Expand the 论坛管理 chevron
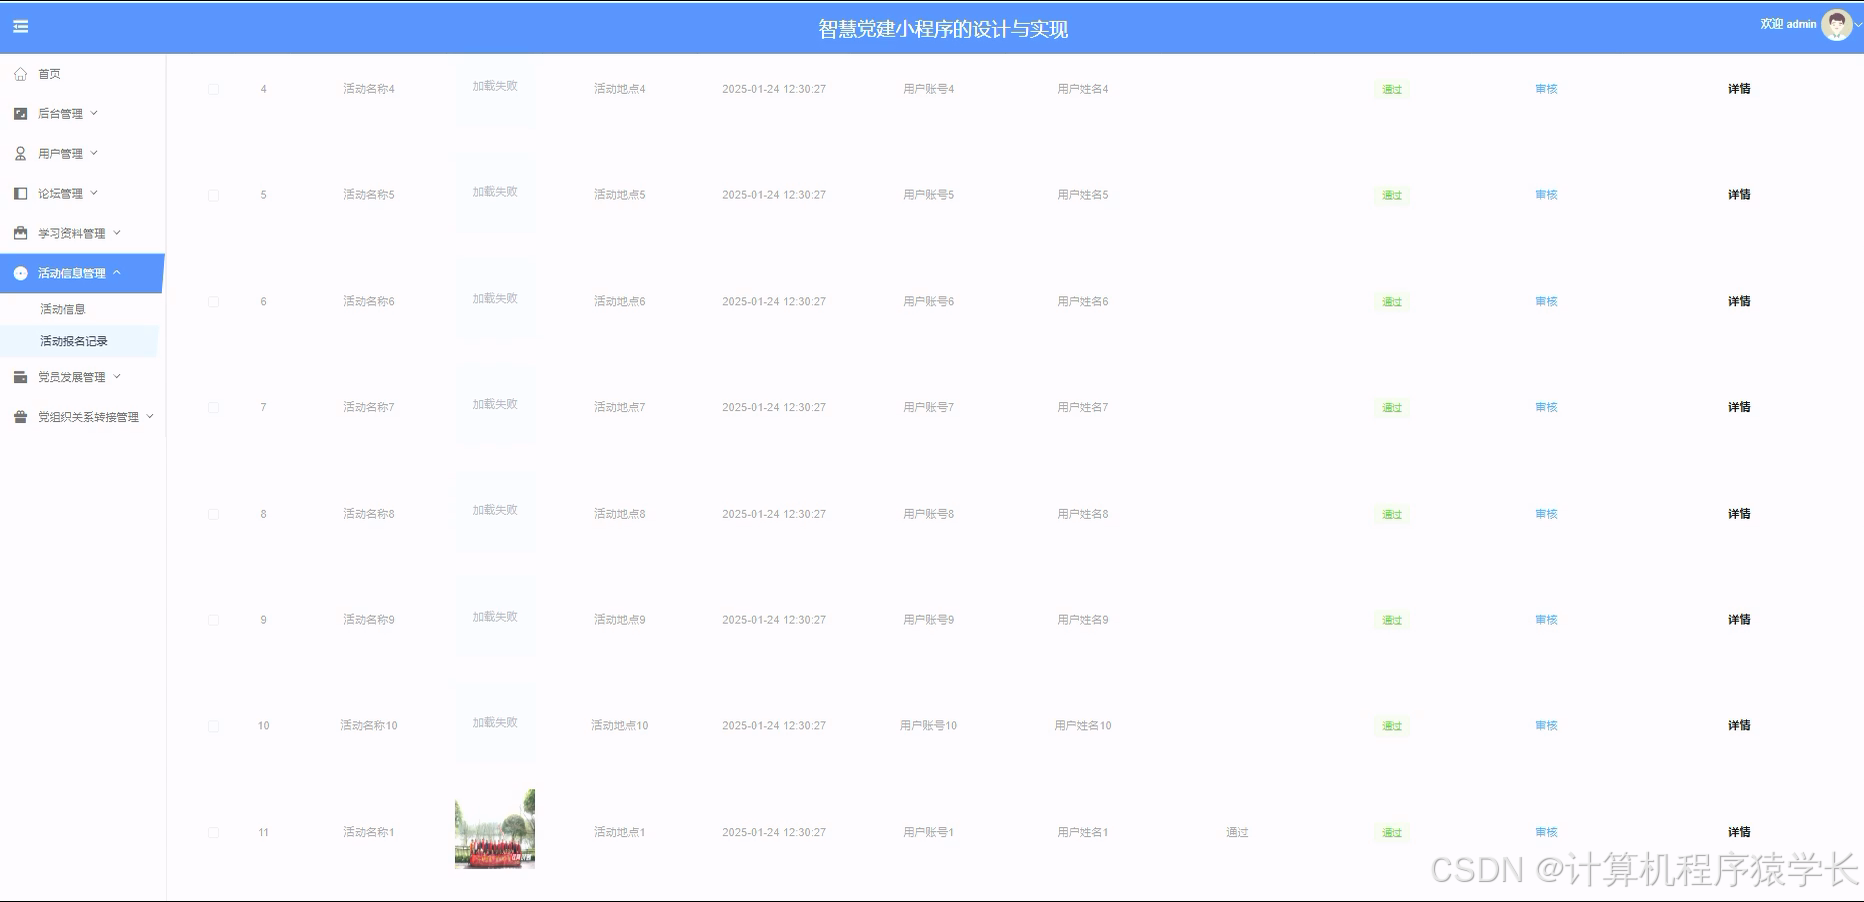Image resolution: width=1864 pixels, height=902 pixels. [94, 193]
